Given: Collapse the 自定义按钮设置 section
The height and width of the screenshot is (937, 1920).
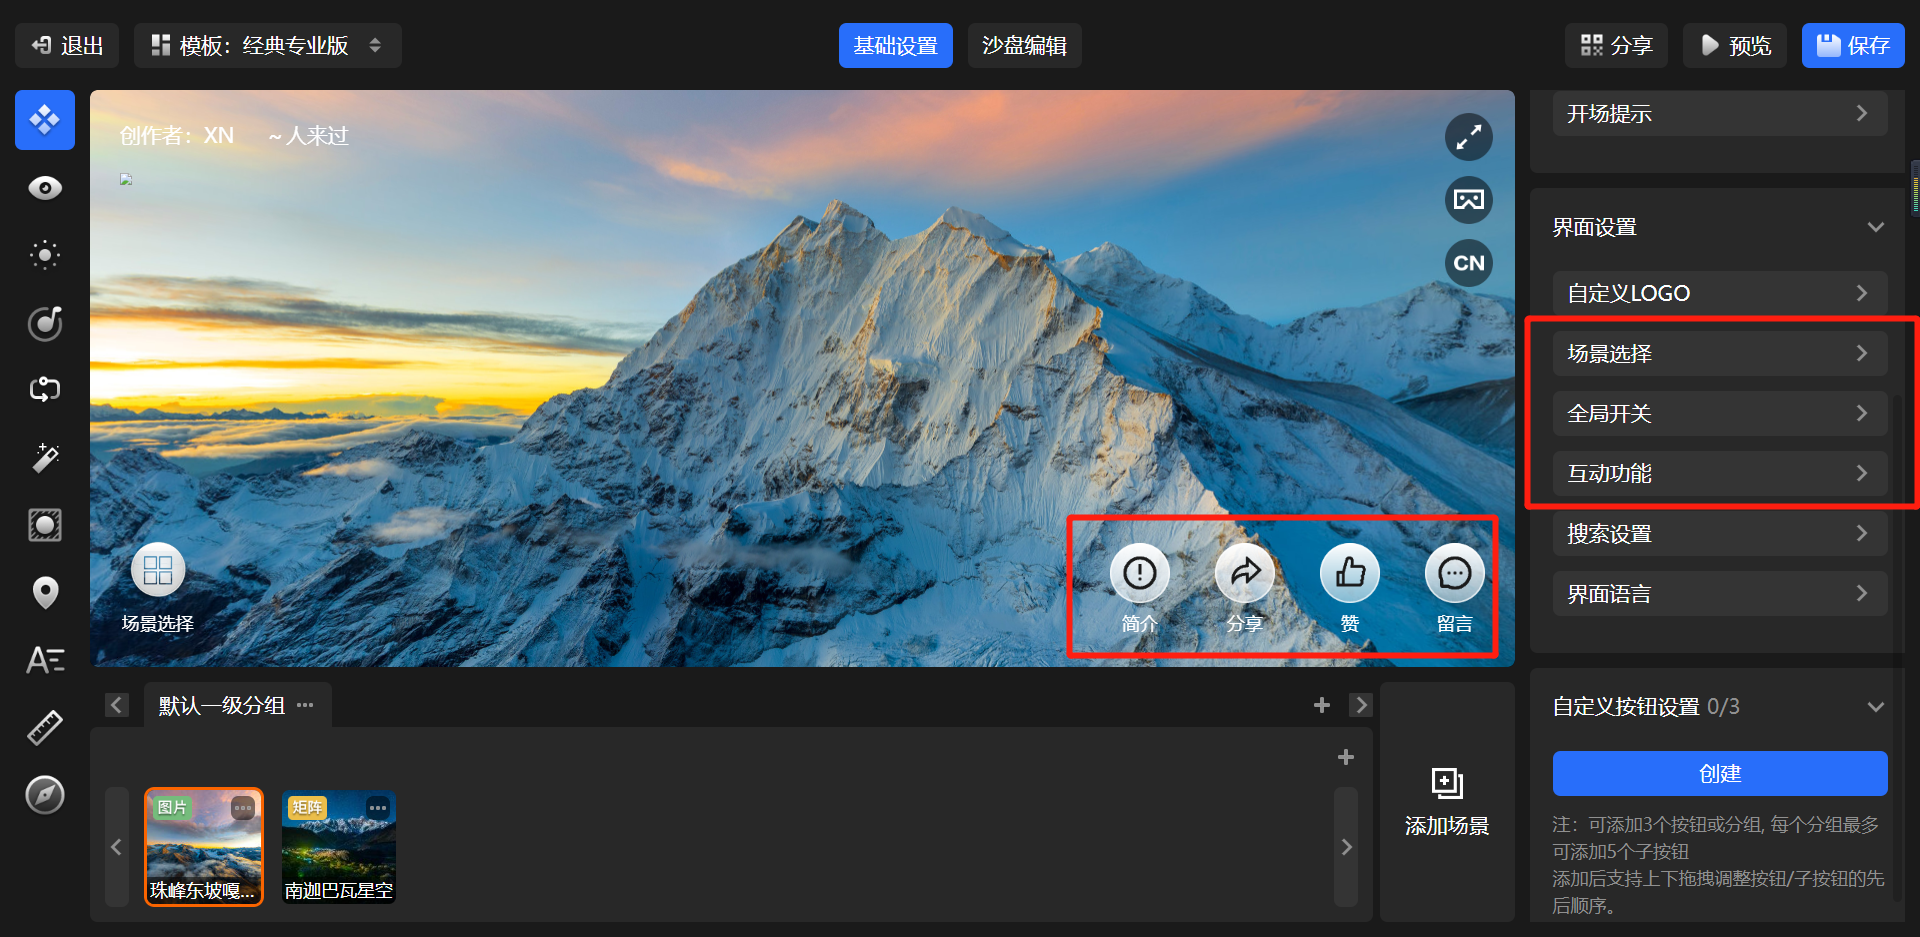Looking at the screenshot, I should (x=1875, y=707).
